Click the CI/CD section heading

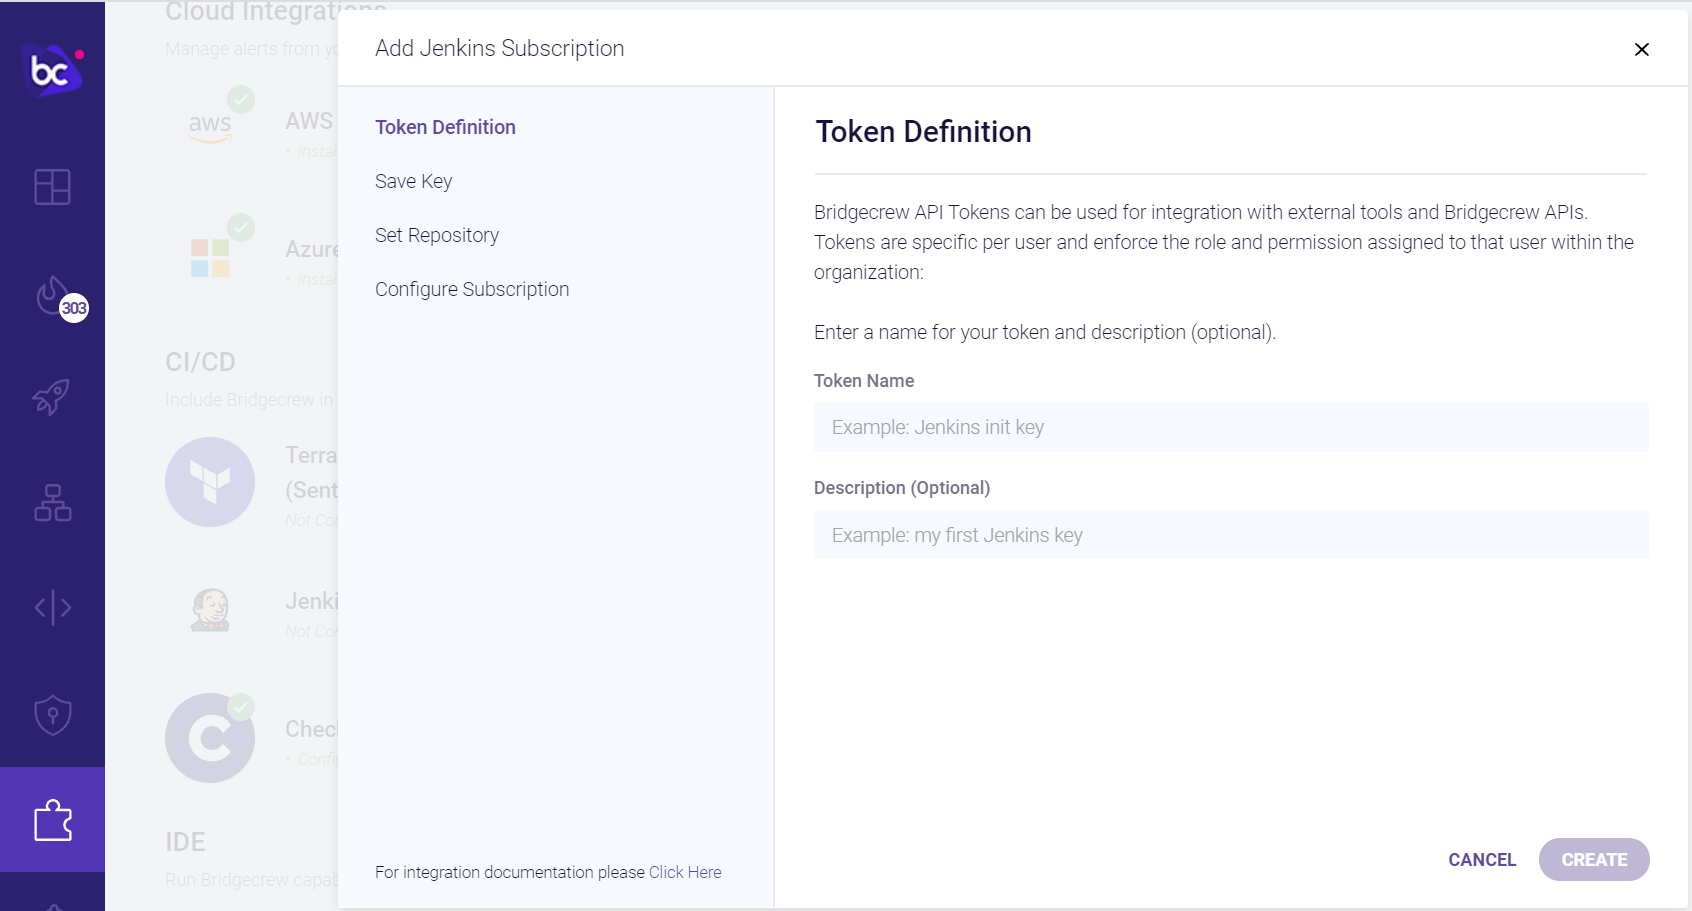click(200, 362)
